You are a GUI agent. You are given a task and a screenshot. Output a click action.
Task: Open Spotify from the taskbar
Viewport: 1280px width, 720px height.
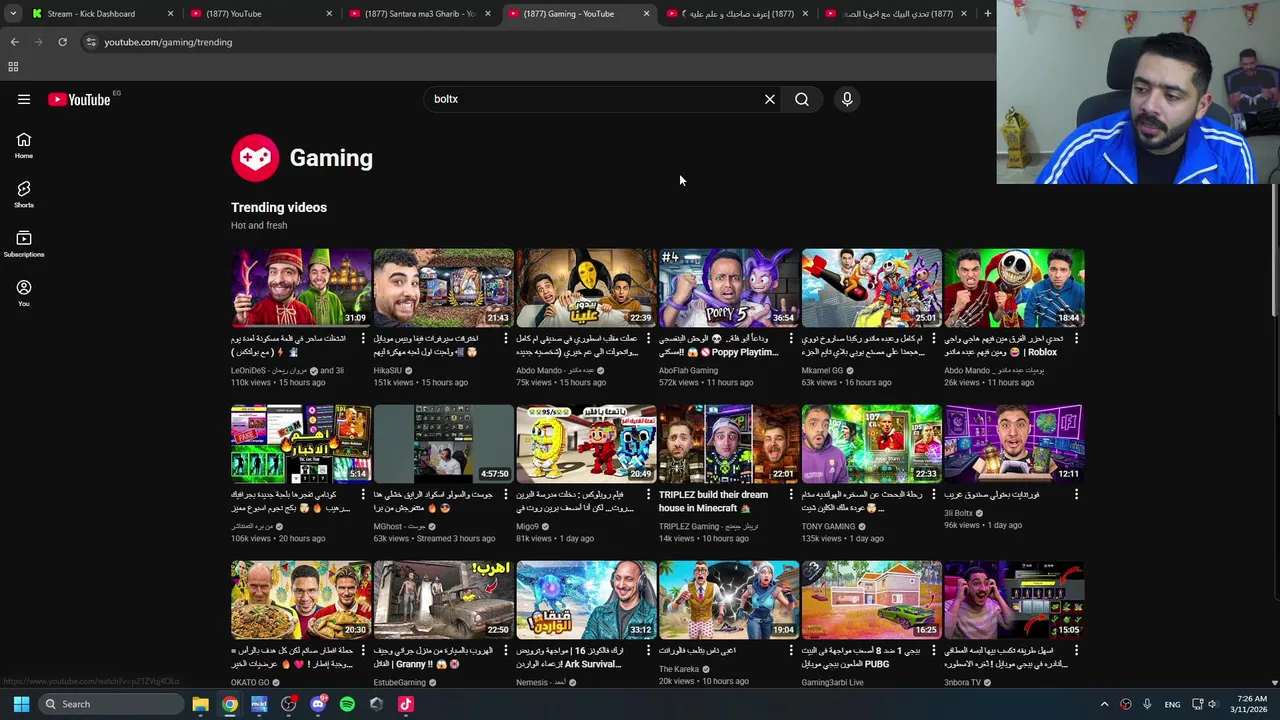pos(347,704)
